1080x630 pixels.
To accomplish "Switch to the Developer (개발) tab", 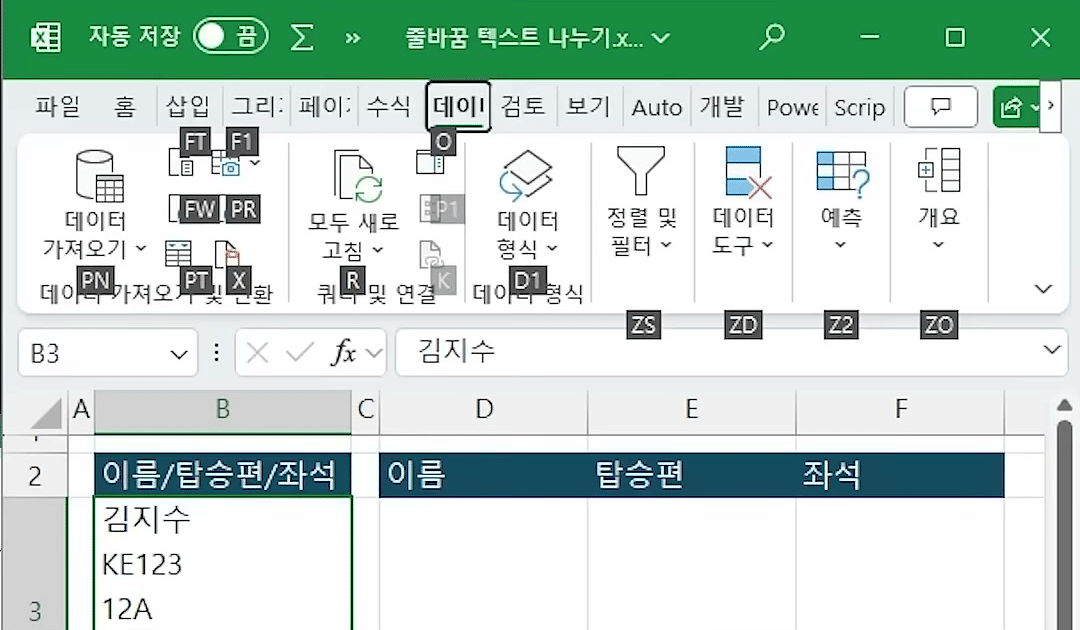I will click(x=722, y=107).
